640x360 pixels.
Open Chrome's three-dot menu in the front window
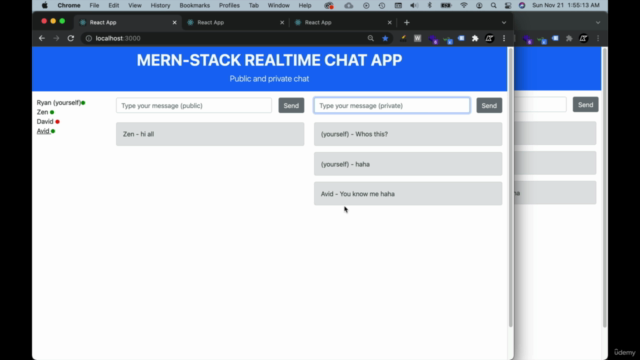coord(504,38)
